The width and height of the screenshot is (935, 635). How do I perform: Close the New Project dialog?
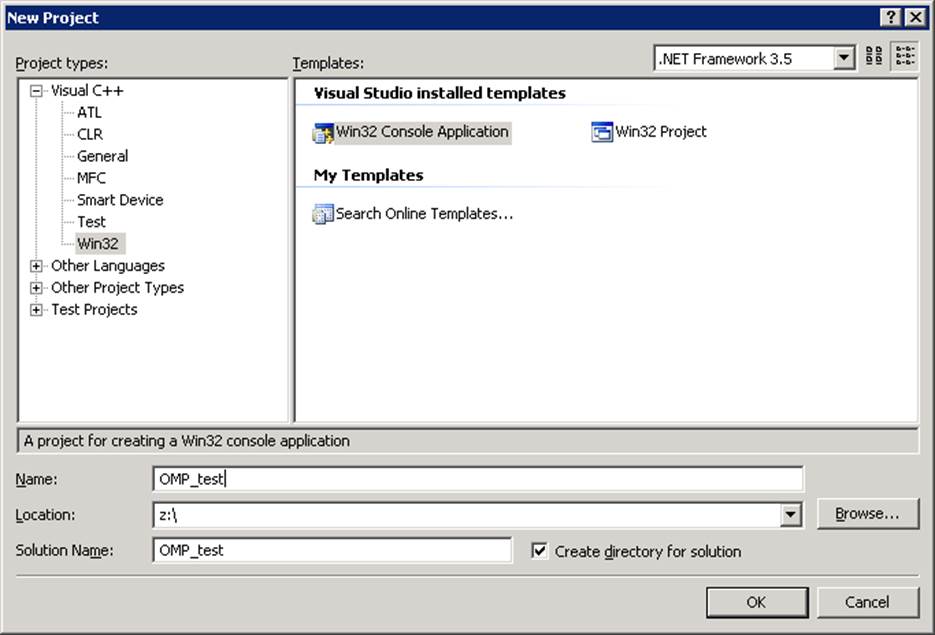915,17
